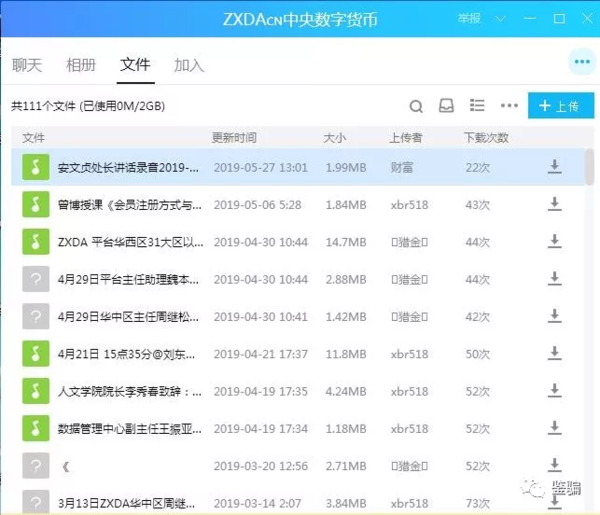Switch to the 聊天 tab
The height and width of the screenshot is (515, 600).
click(27, 66)
